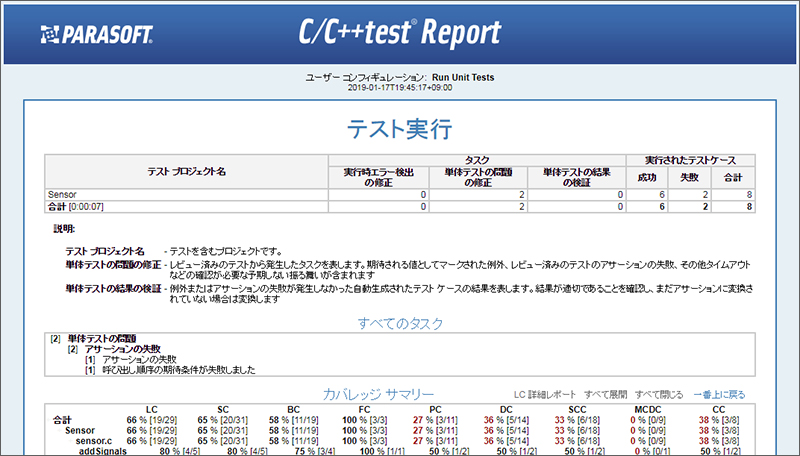Click the 単体テストの問題の修正 column header
The height and width of the screenshot is (456, 800).
(478, 177)
